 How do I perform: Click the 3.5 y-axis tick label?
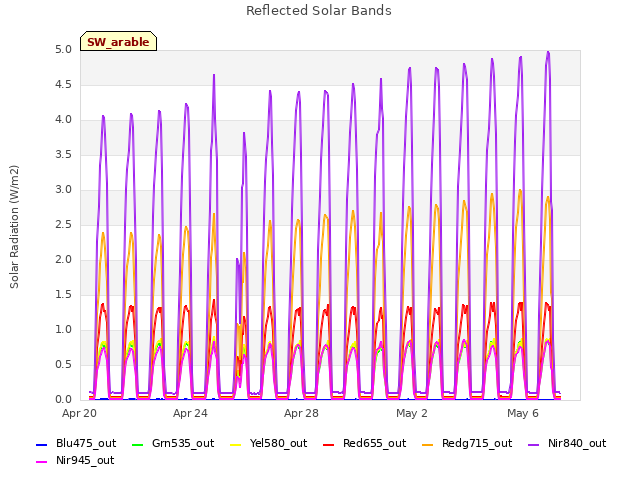pos(63,155)
